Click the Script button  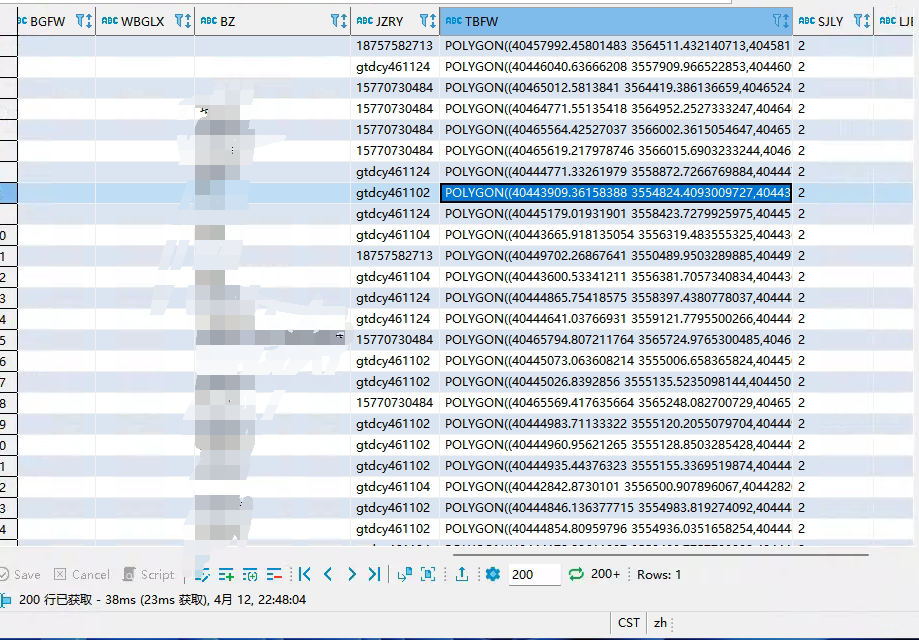point(149,574)
